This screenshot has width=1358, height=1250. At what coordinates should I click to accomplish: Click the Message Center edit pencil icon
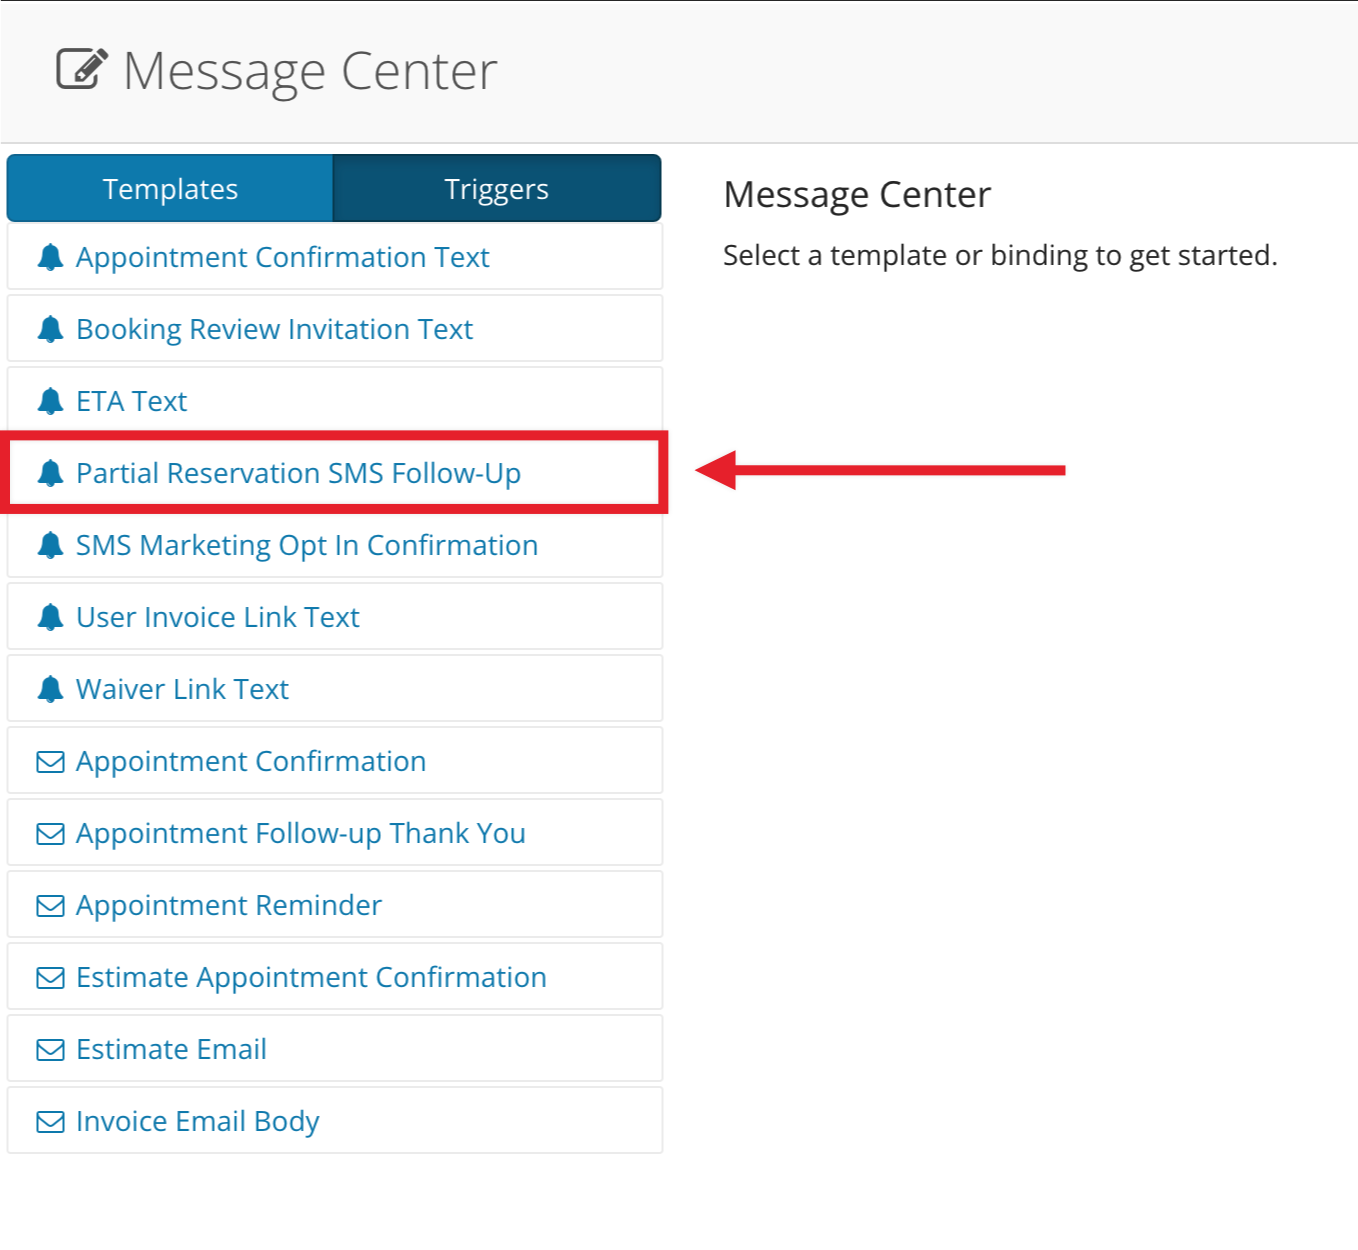tap(82, 69)
